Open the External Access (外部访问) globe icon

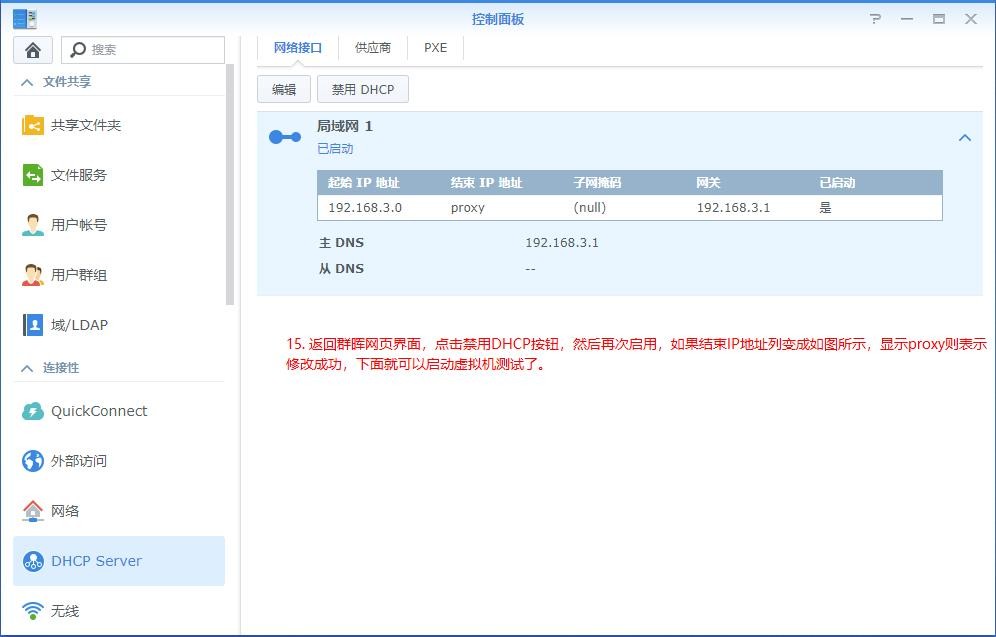click(32, 461)
